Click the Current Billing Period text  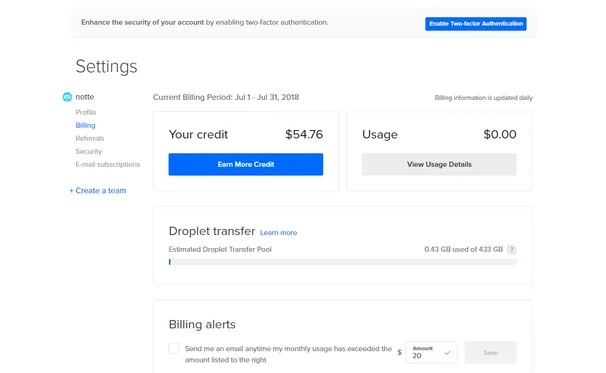click(226, 97)
